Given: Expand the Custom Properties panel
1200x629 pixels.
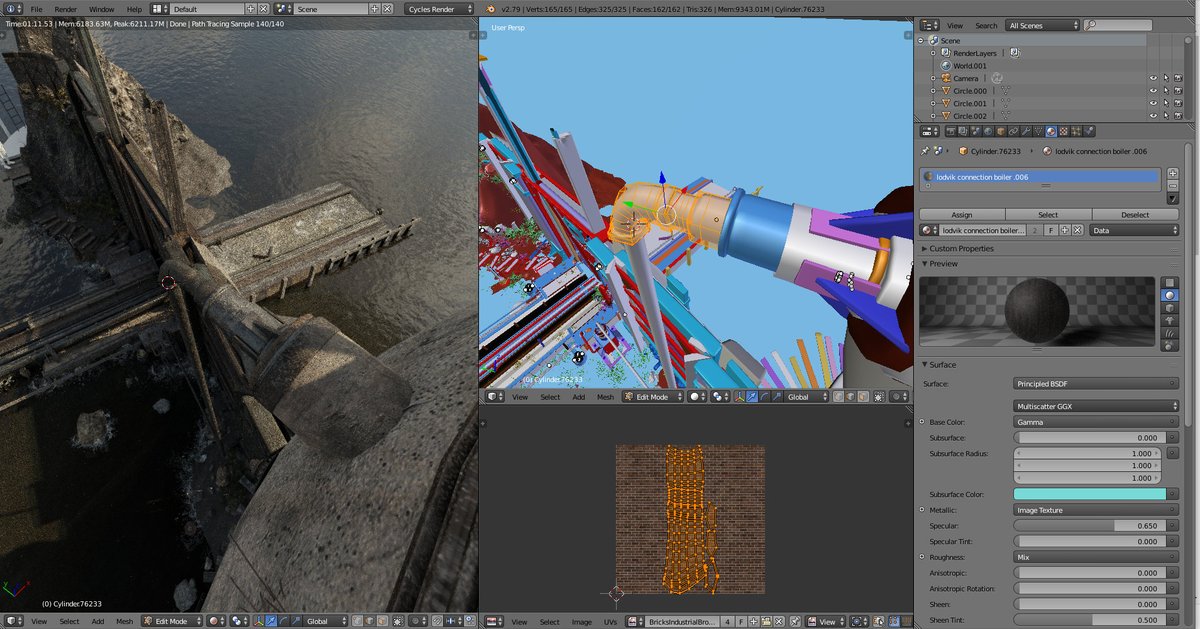Looking at the screenshot, I should (961, 248).
